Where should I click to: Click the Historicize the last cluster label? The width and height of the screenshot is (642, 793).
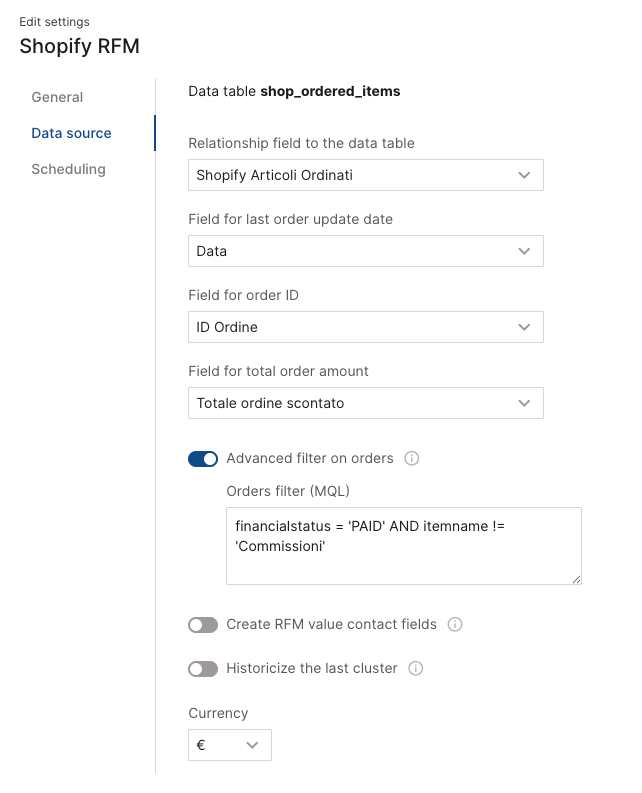pos(312,669)
